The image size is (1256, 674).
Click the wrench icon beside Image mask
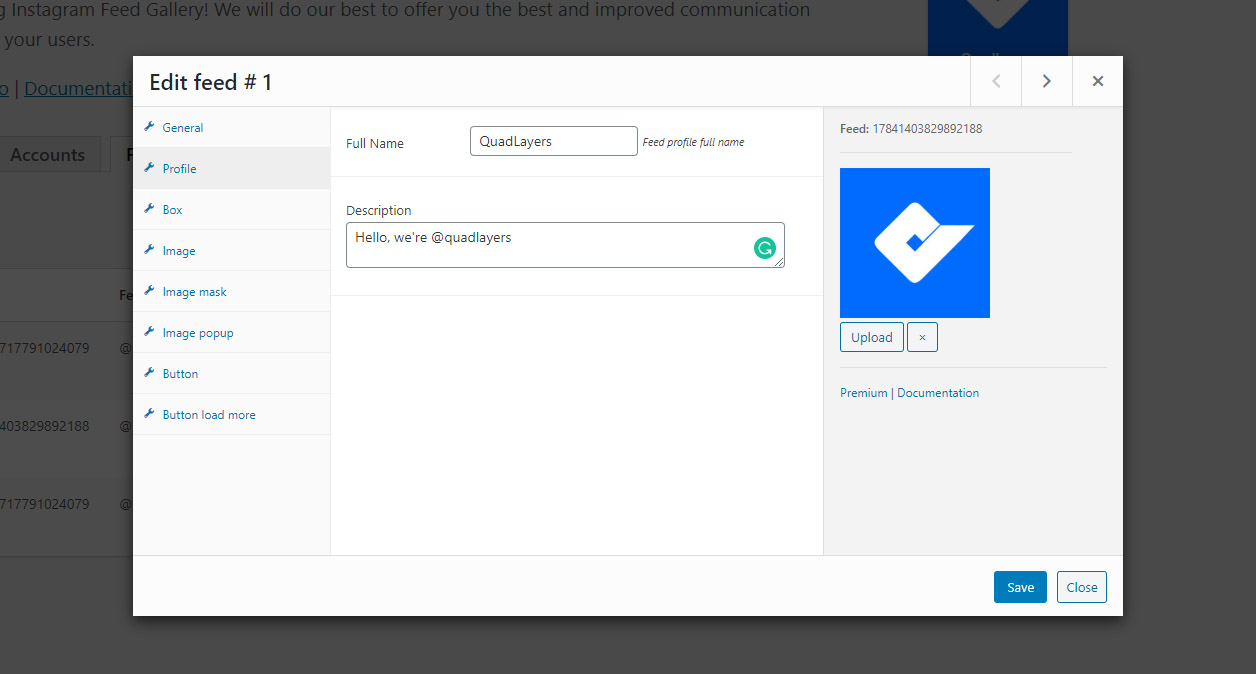pos(149,291)
